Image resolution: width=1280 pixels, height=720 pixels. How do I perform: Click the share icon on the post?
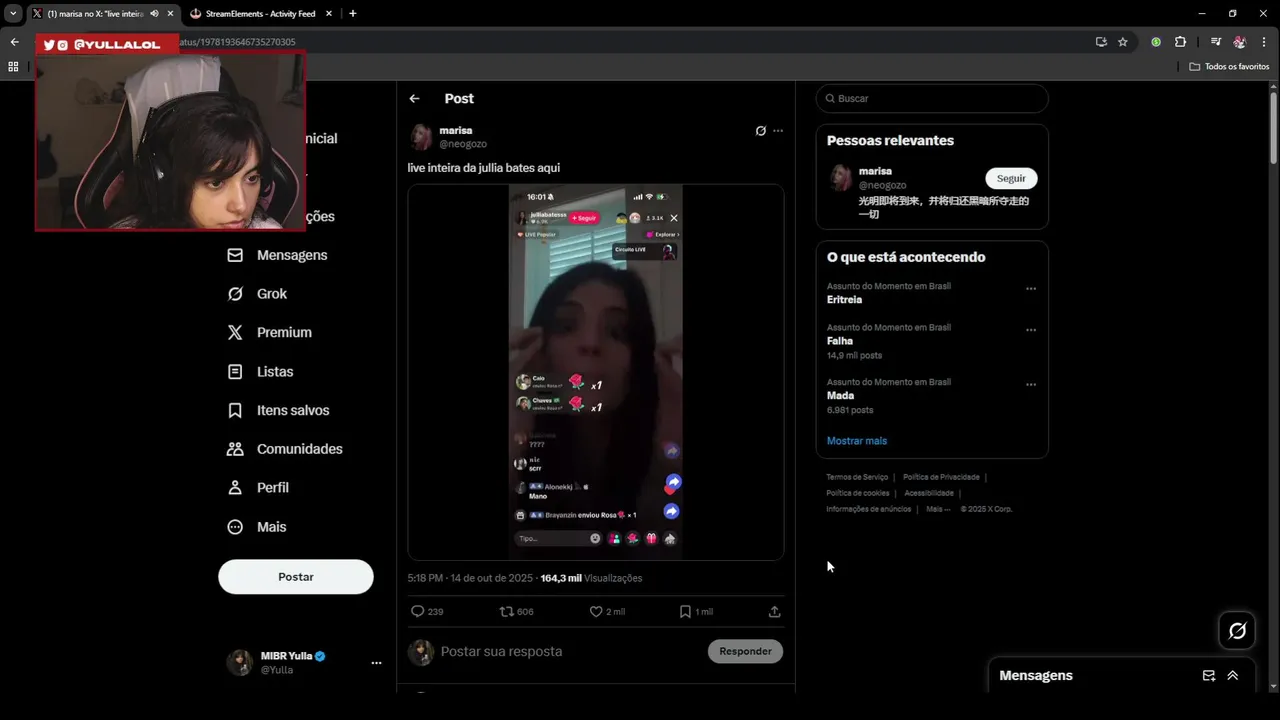coord(774,611)
